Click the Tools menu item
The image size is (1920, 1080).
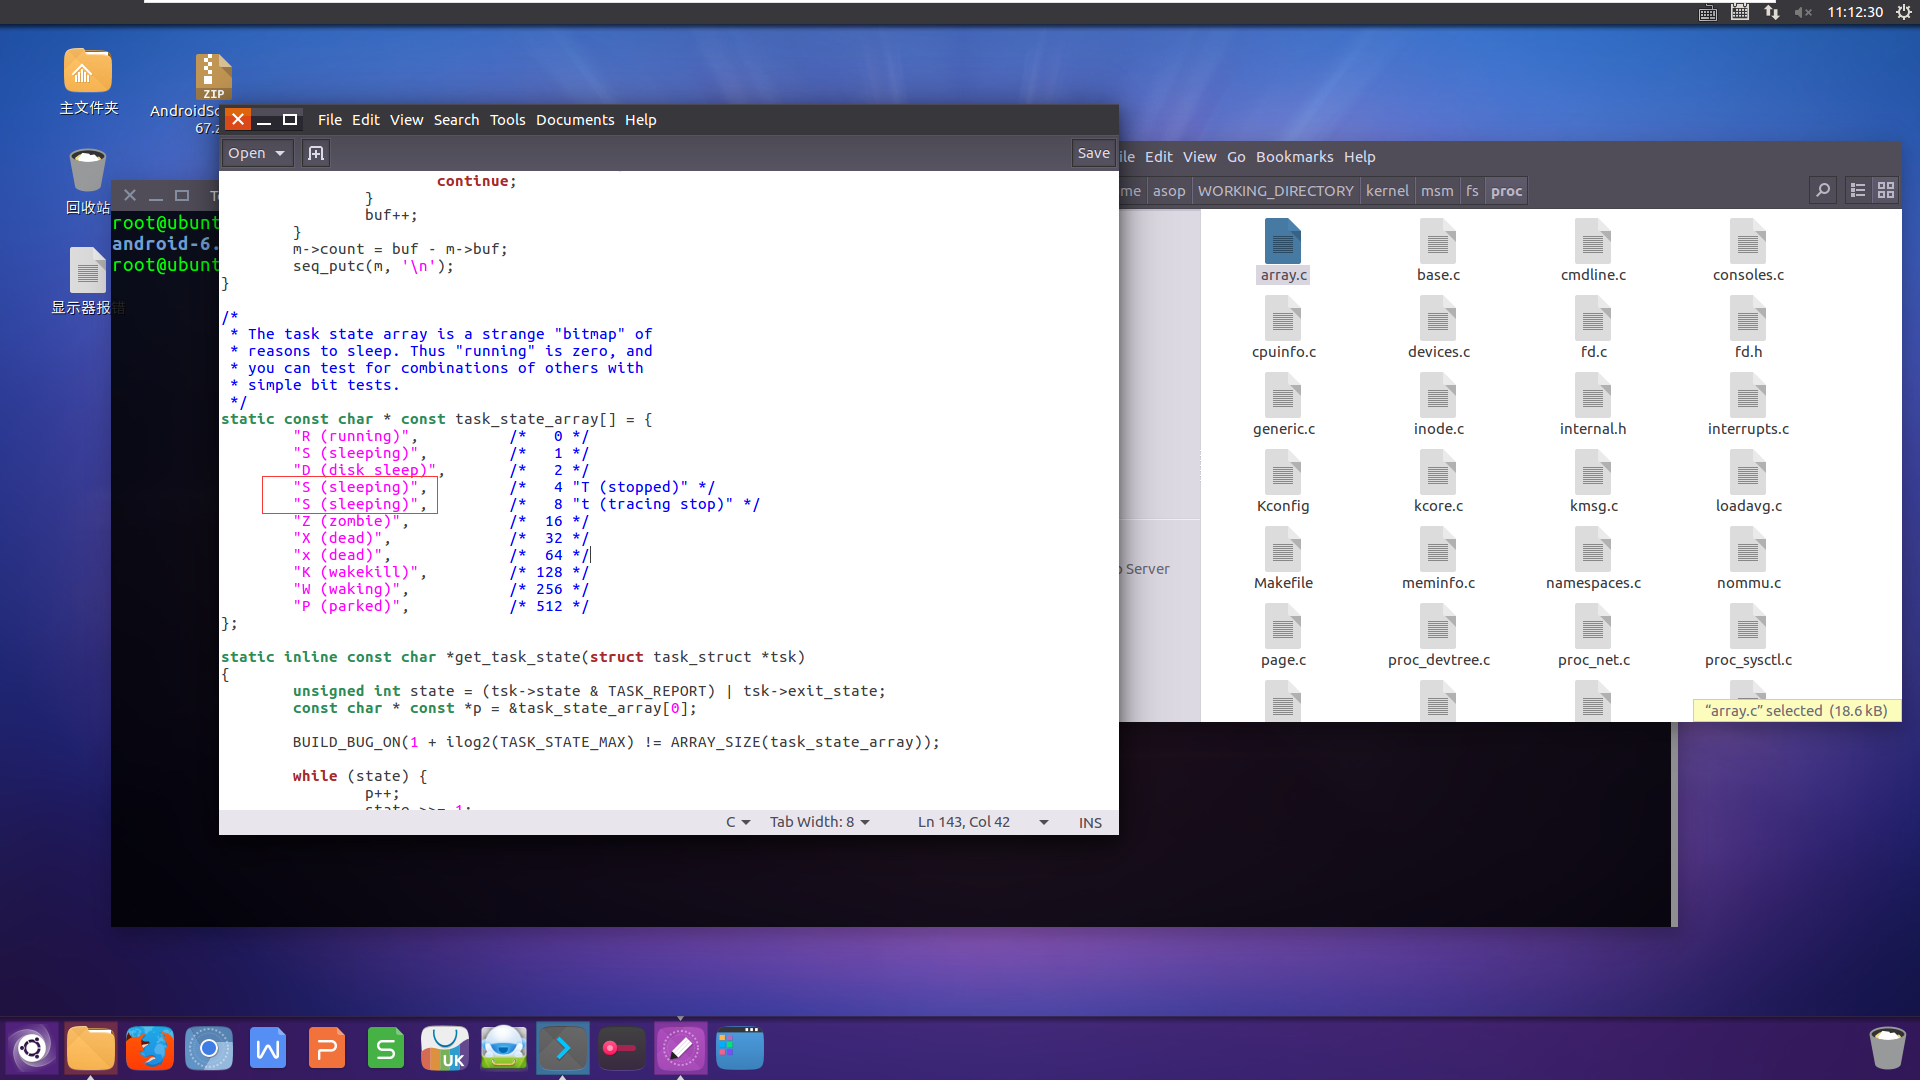coord(505,119)
